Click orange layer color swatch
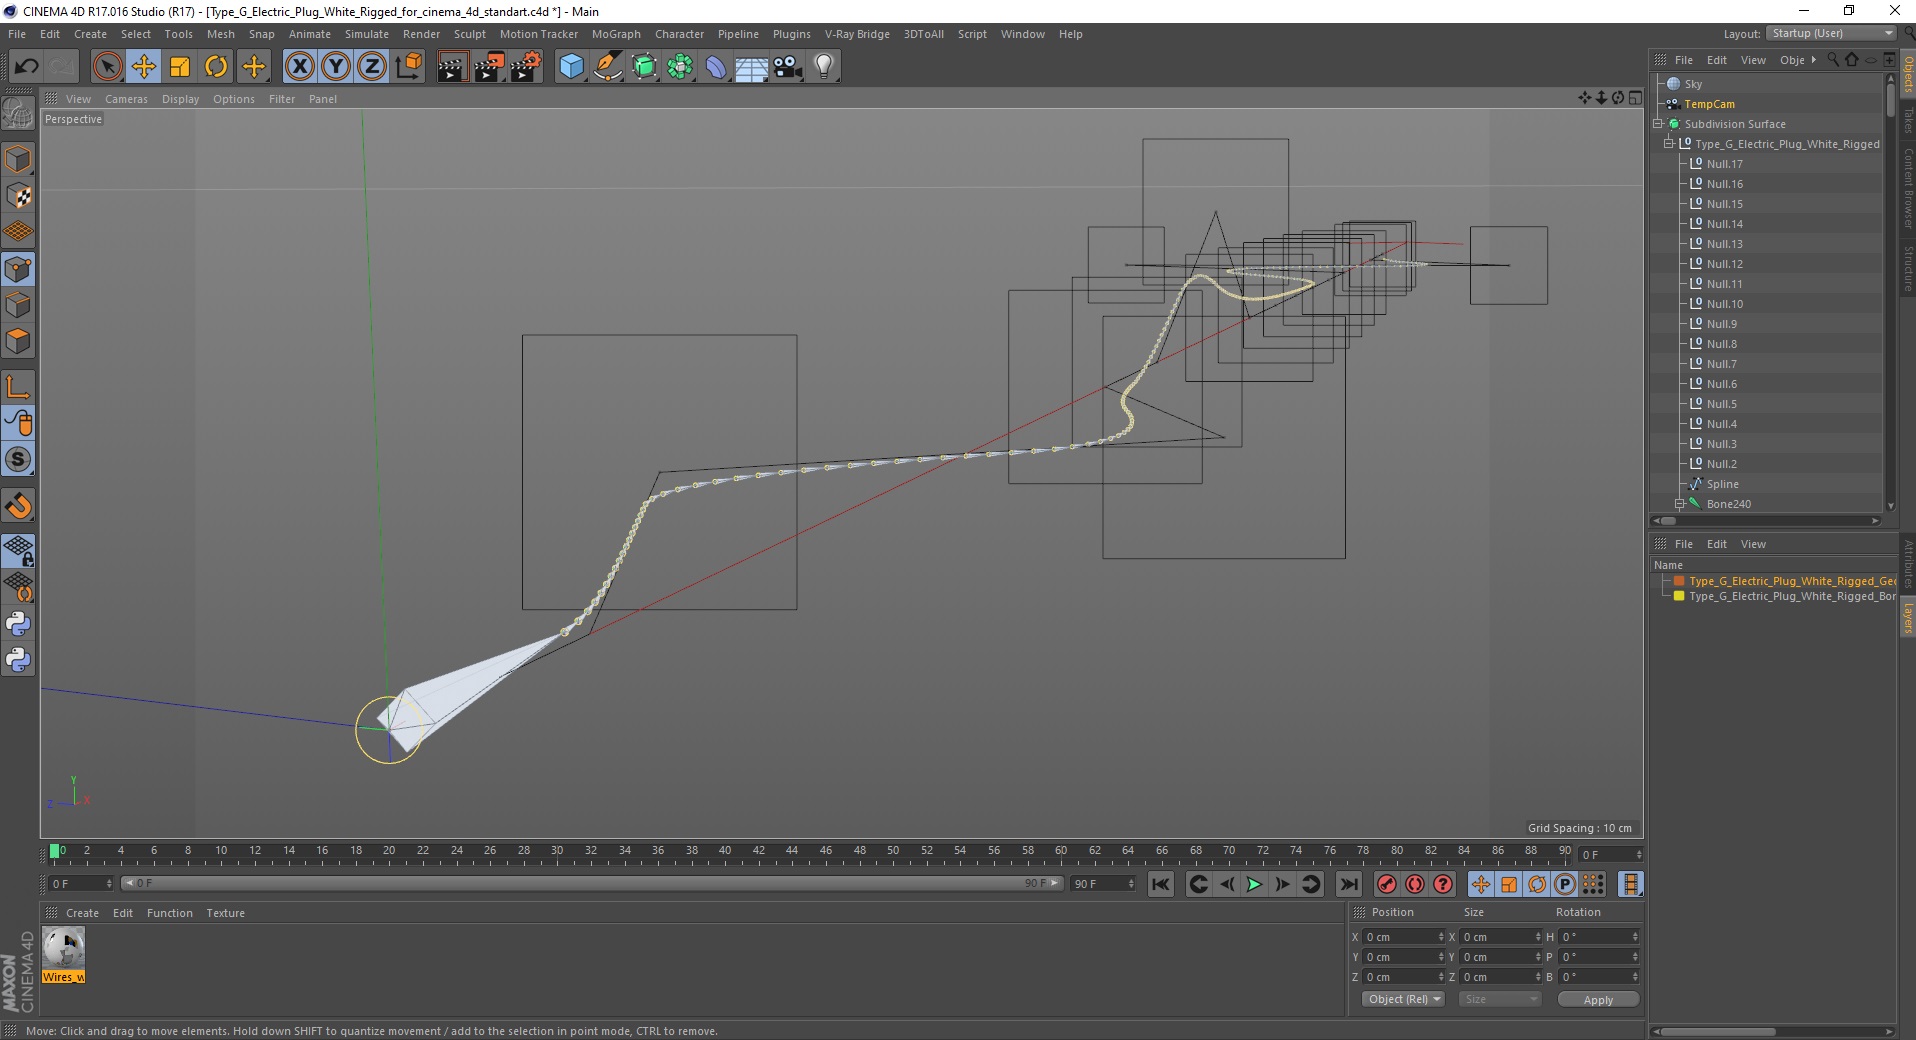Image resolution: width=1916 pixels, height=1040 pixels. tap(1679, 581)
